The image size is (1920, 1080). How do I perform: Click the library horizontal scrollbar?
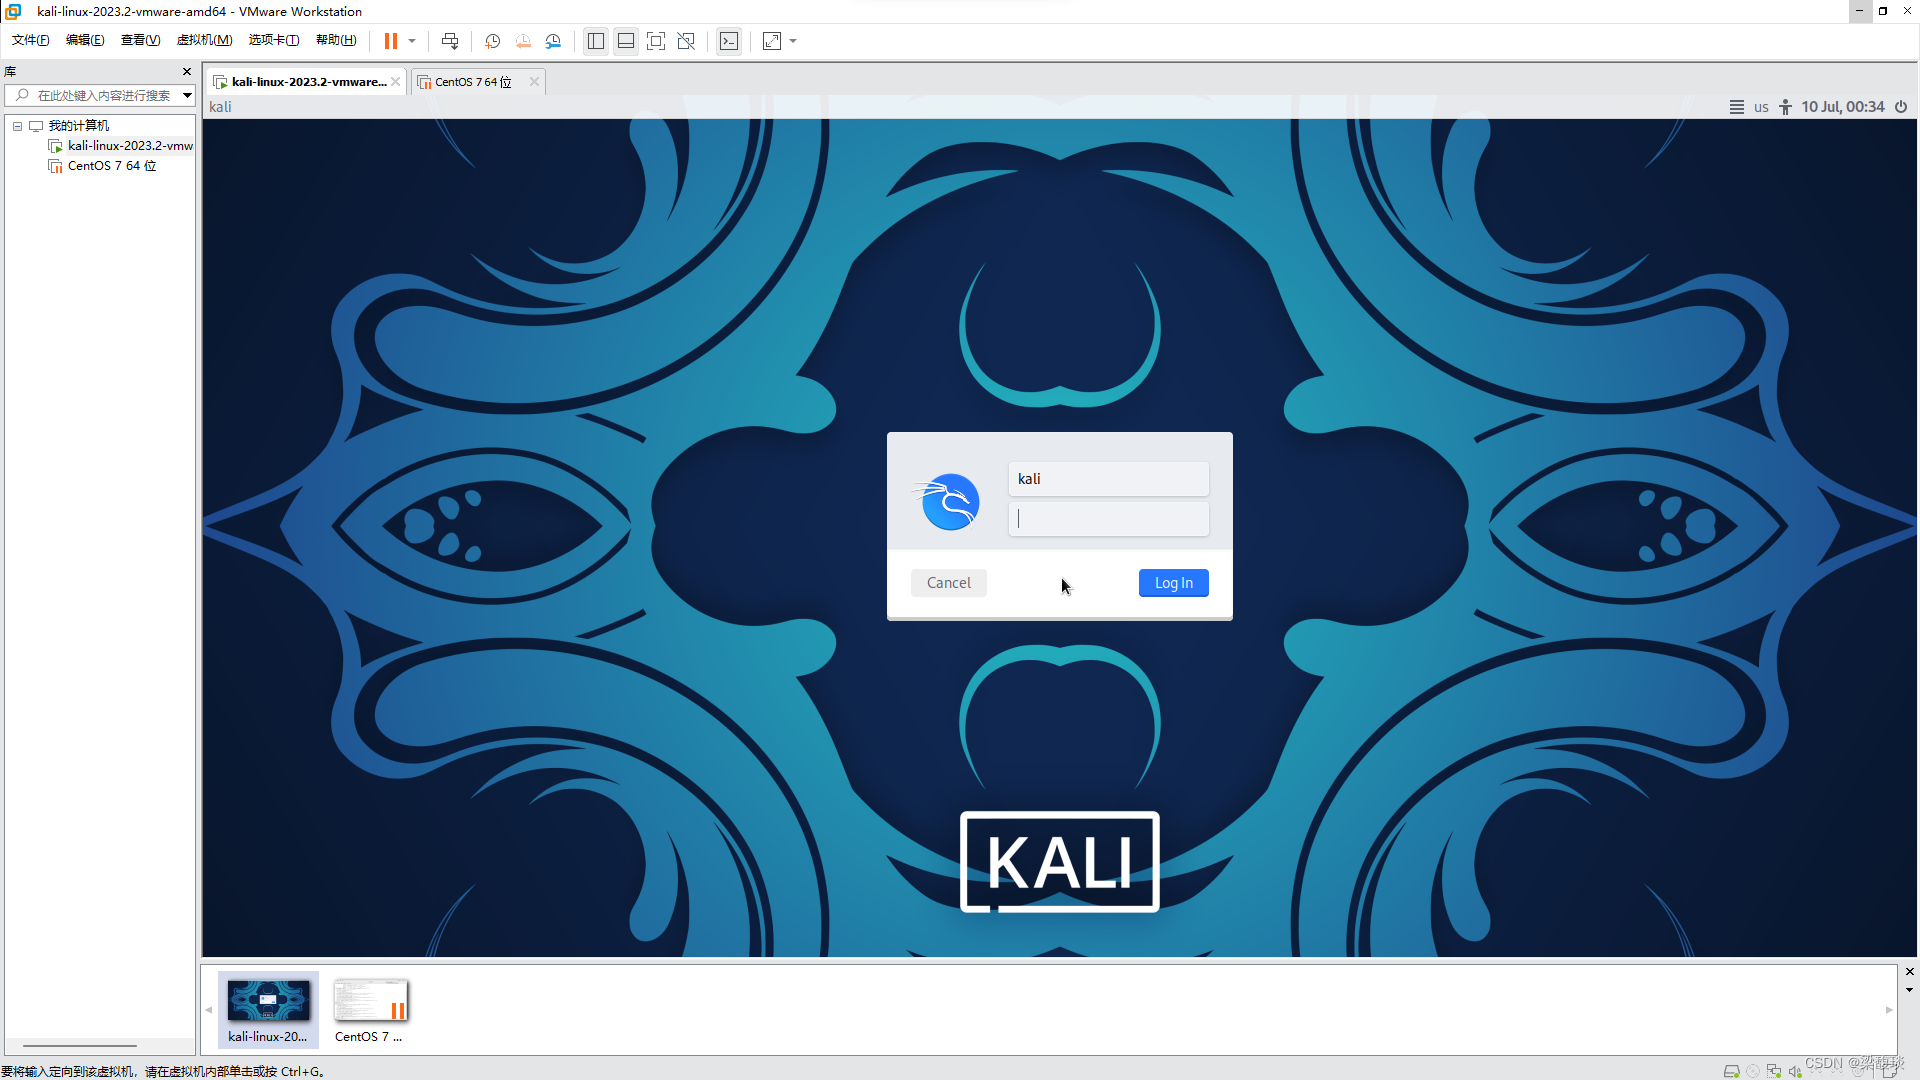[x=80, y=1046]
